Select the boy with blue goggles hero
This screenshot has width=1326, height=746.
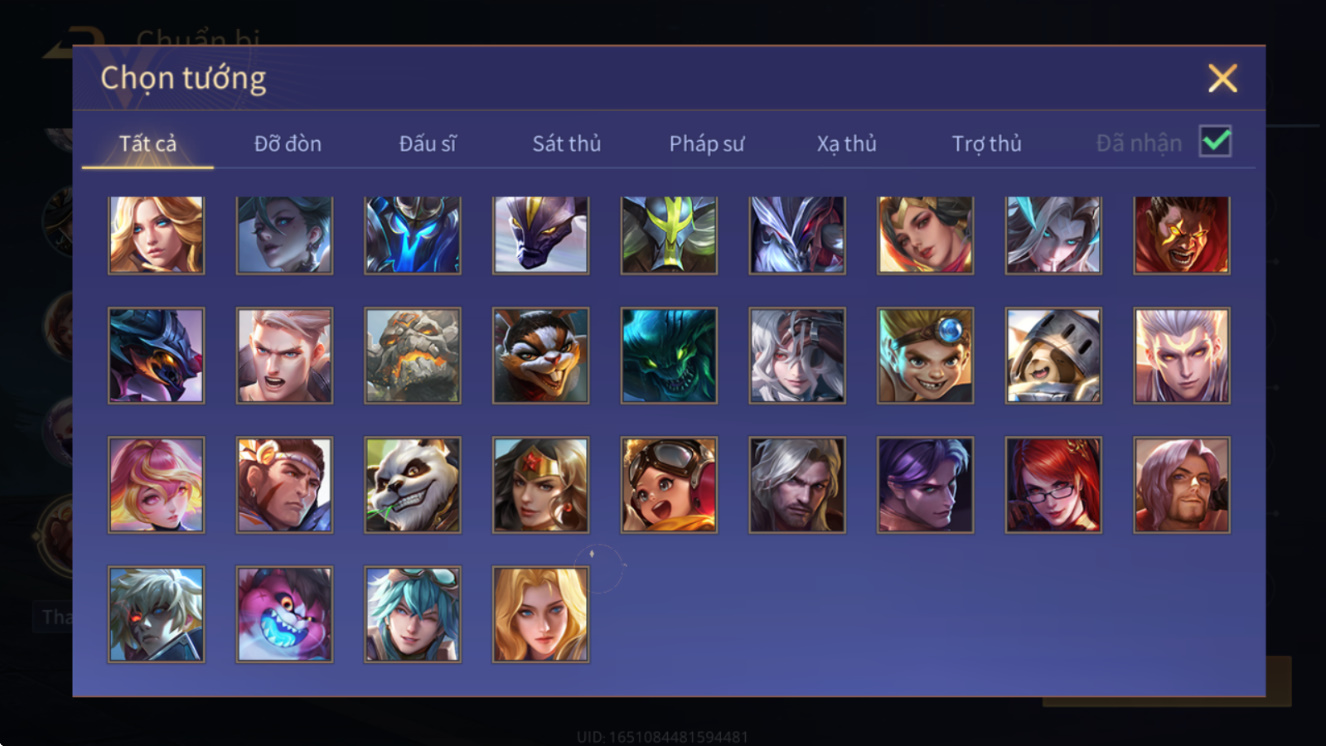click(926, 355)
